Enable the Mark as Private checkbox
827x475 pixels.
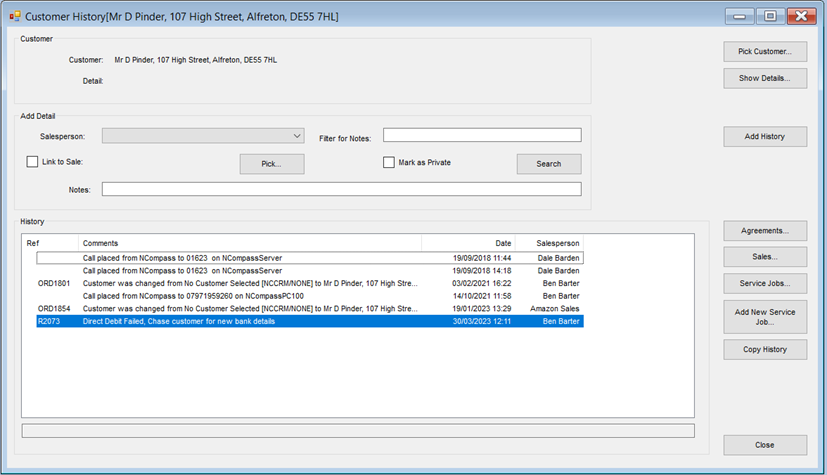[x=389, y=162]
